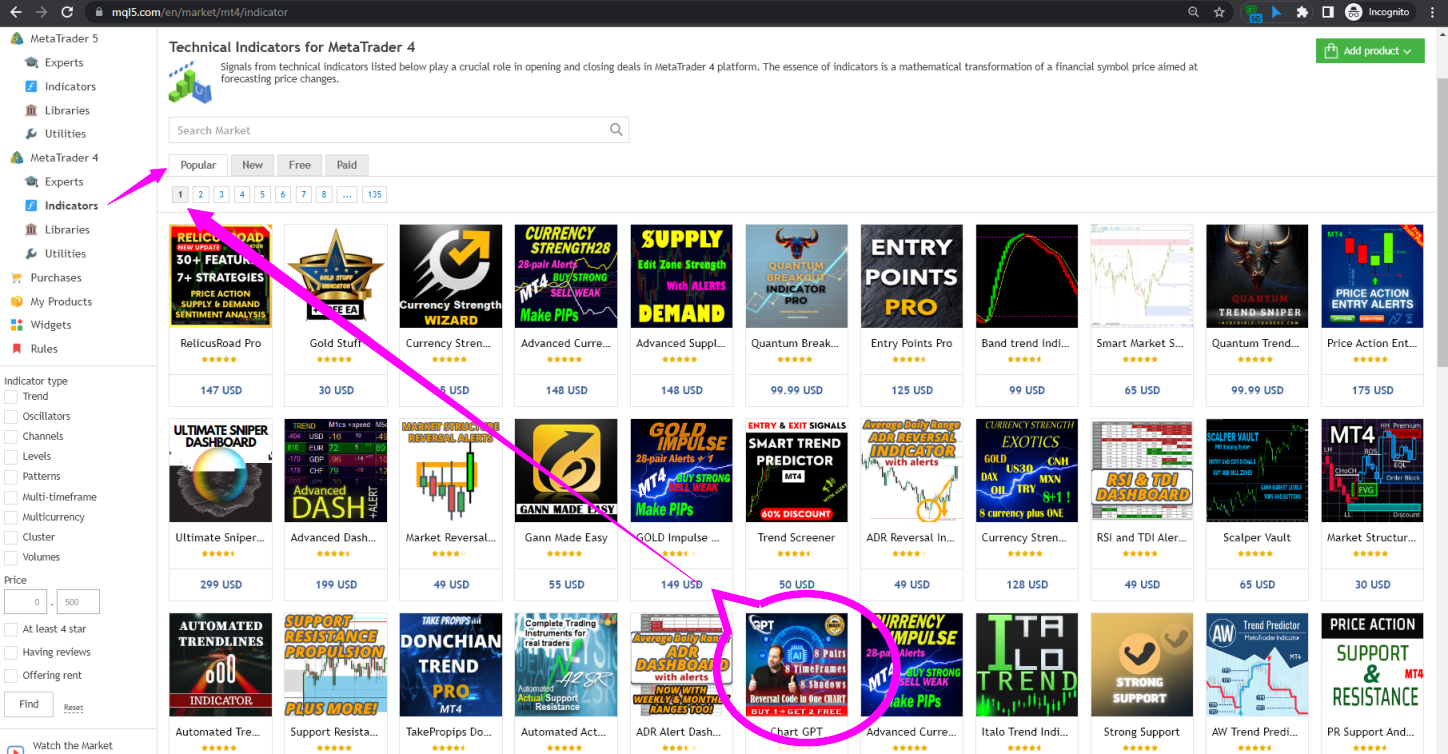Go back using the browser back arrow
This screenshot has width=1448, height=754.
tap(16, 12)
